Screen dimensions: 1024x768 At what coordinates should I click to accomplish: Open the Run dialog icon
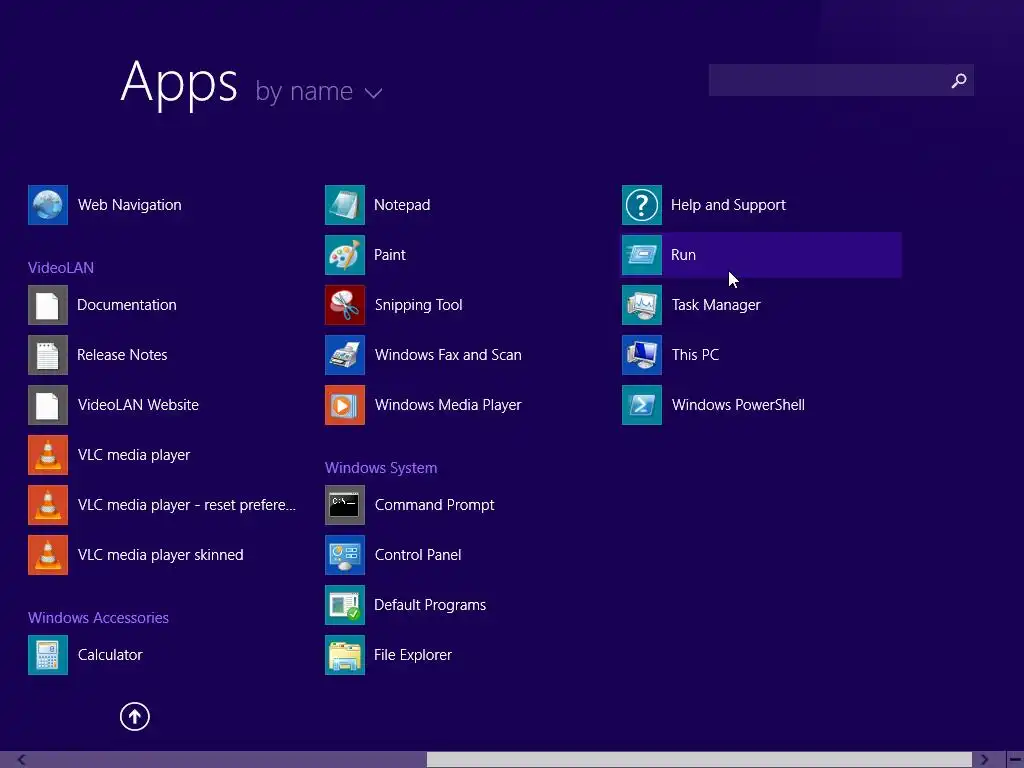point(642,255)
